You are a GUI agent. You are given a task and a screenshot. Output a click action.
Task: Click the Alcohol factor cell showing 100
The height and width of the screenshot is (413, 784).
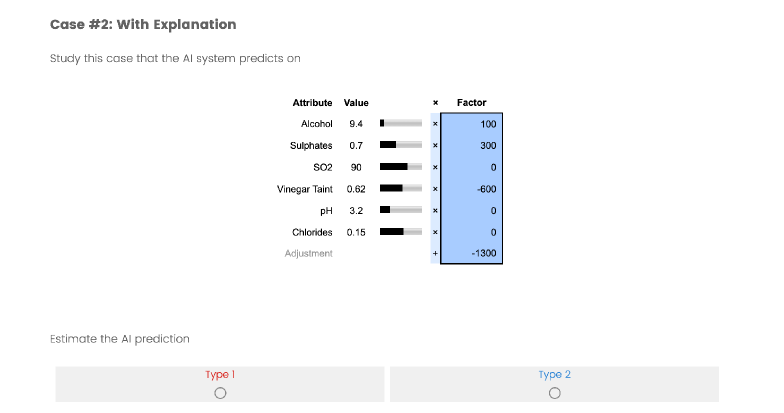(x=471, y=124)
